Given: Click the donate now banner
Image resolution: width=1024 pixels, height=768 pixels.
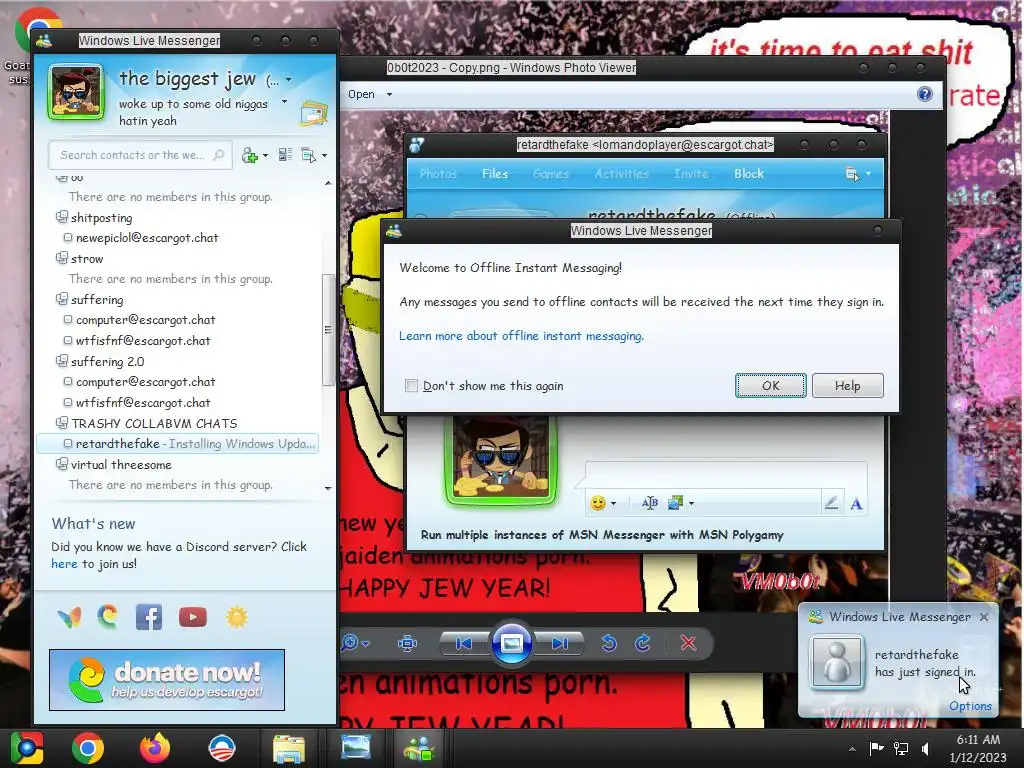Looking at the screenshot, I should click(x=167, y=680).
